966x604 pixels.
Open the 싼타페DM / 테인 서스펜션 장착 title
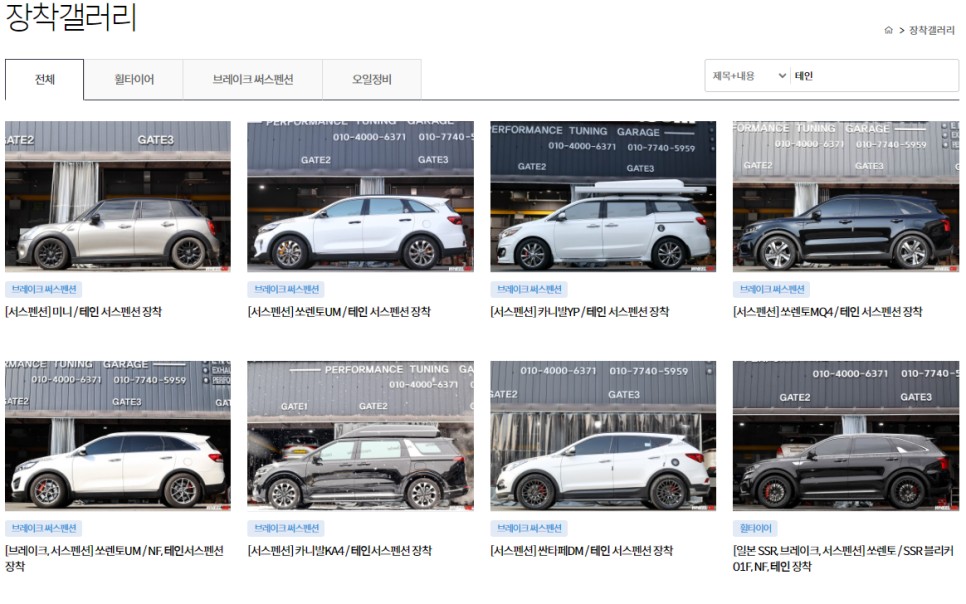point(581,551)
